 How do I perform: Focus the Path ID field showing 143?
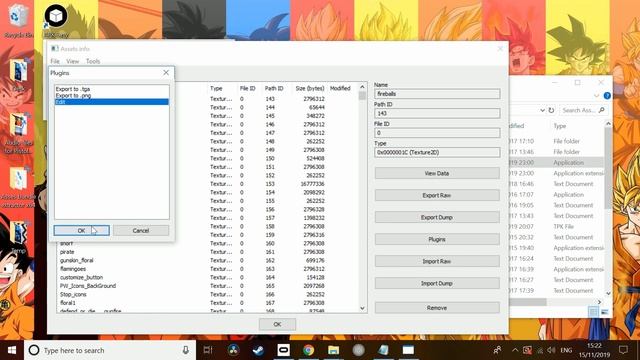[x=437, y=113]
